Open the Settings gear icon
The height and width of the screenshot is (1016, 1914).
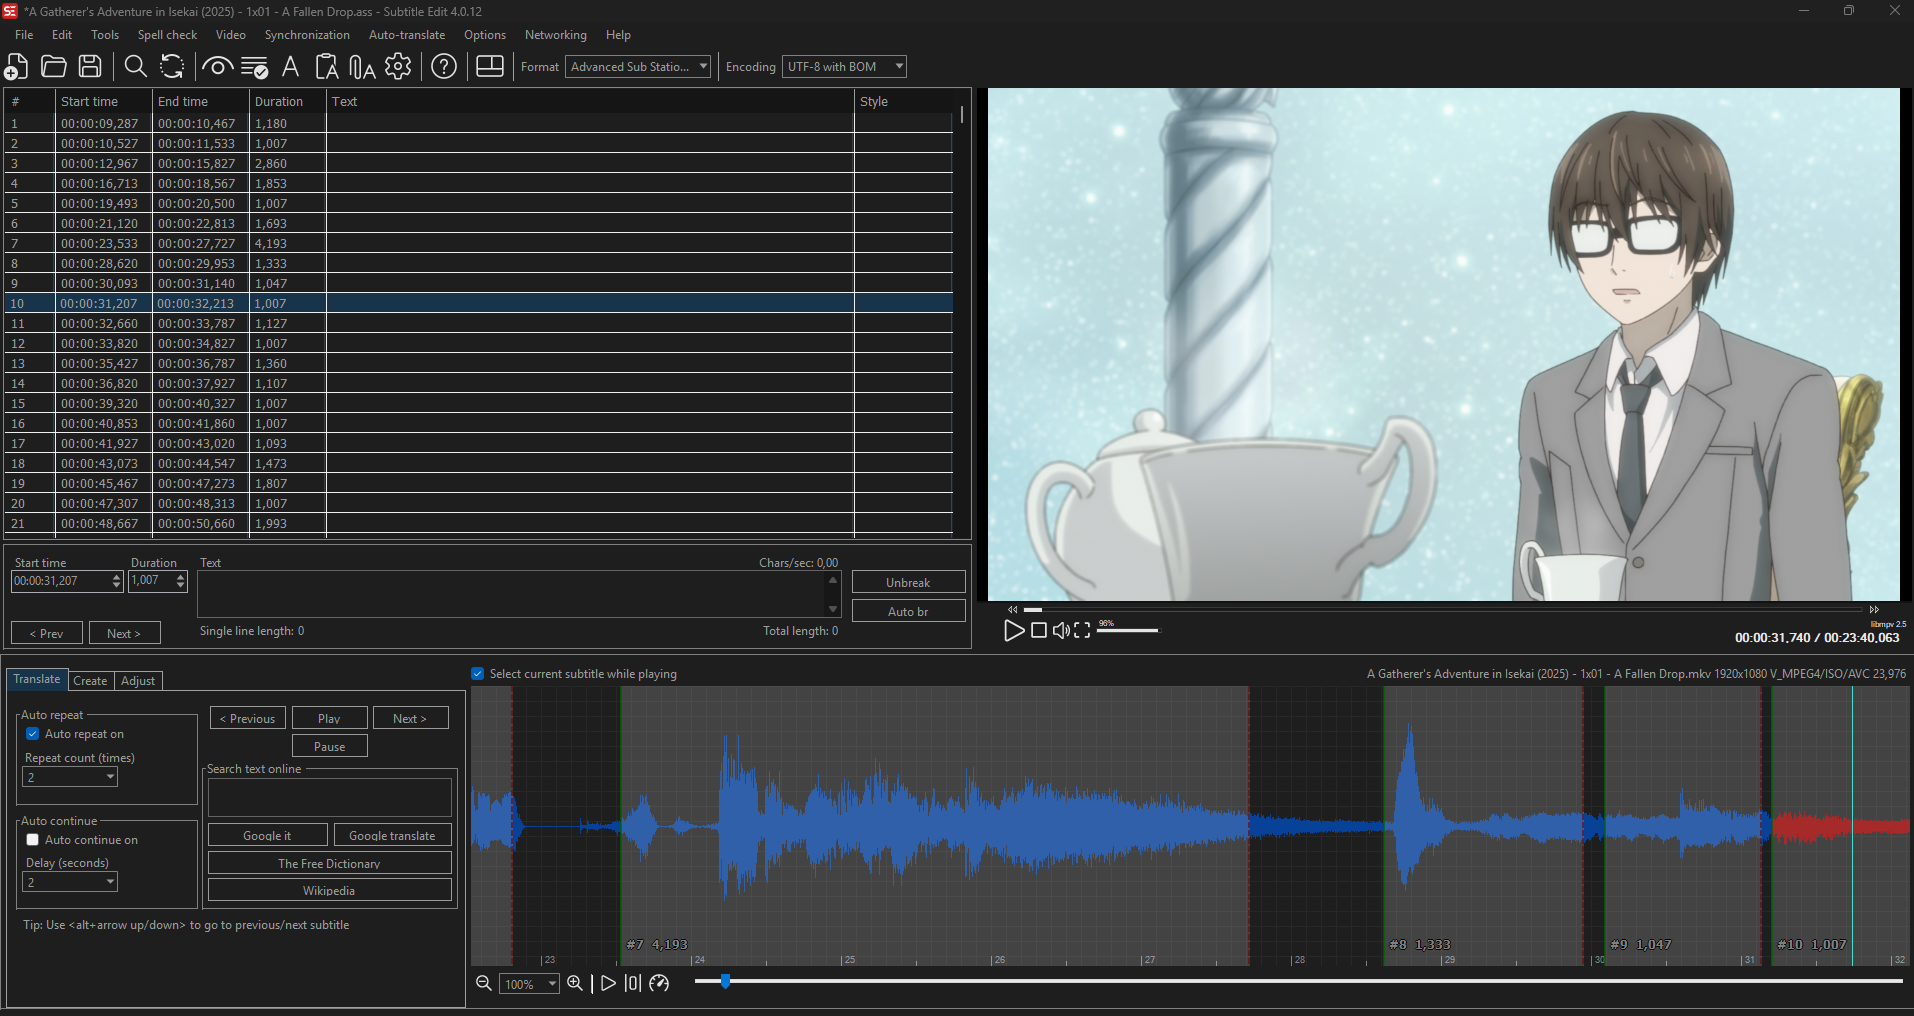pos(398,67)
